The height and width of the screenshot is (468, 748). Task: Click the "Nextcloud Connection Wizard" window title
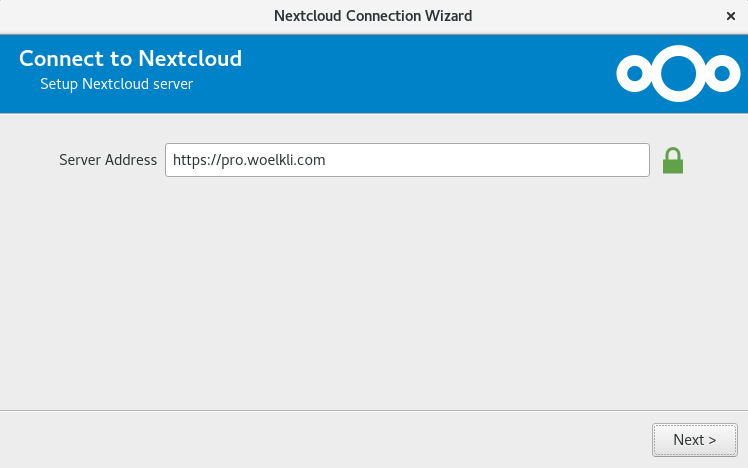tap(373, 16)
